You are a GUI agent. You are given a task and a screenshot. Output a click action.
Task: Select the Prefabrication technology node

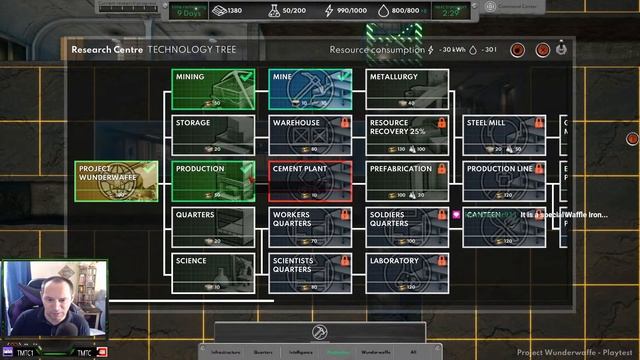click(407, 181)
